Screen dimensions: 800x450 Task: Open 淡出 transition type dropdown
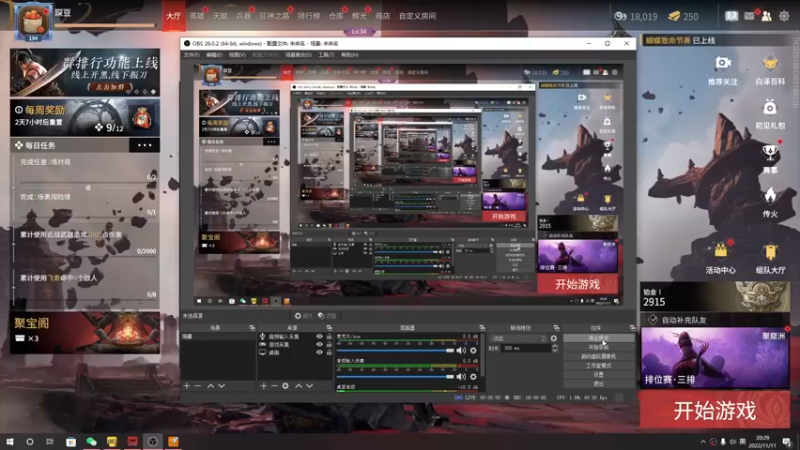[x=517, y=338]
